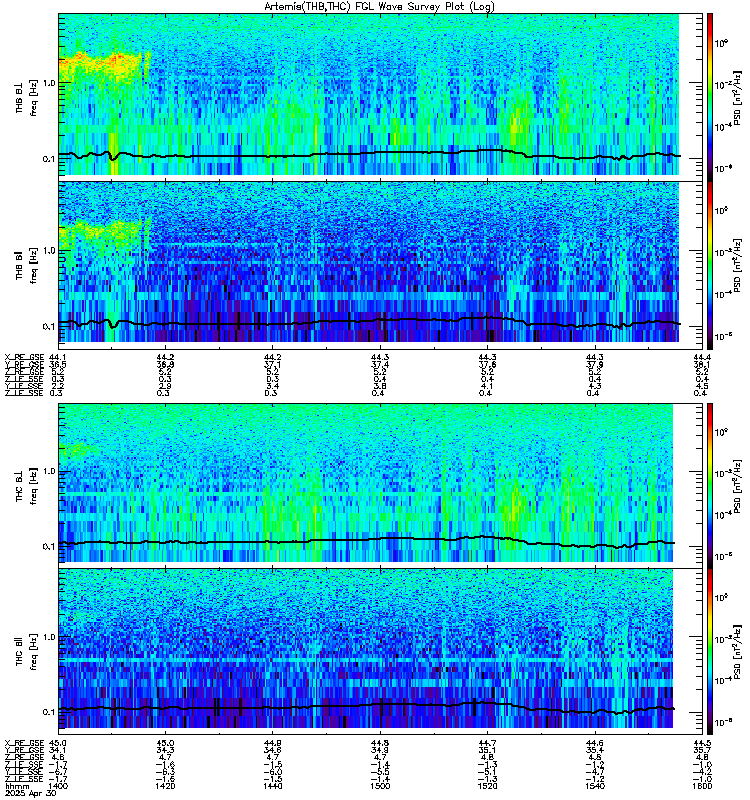
Task: Click the THB X position value 44.4
Action: click(x=702, y=357)
